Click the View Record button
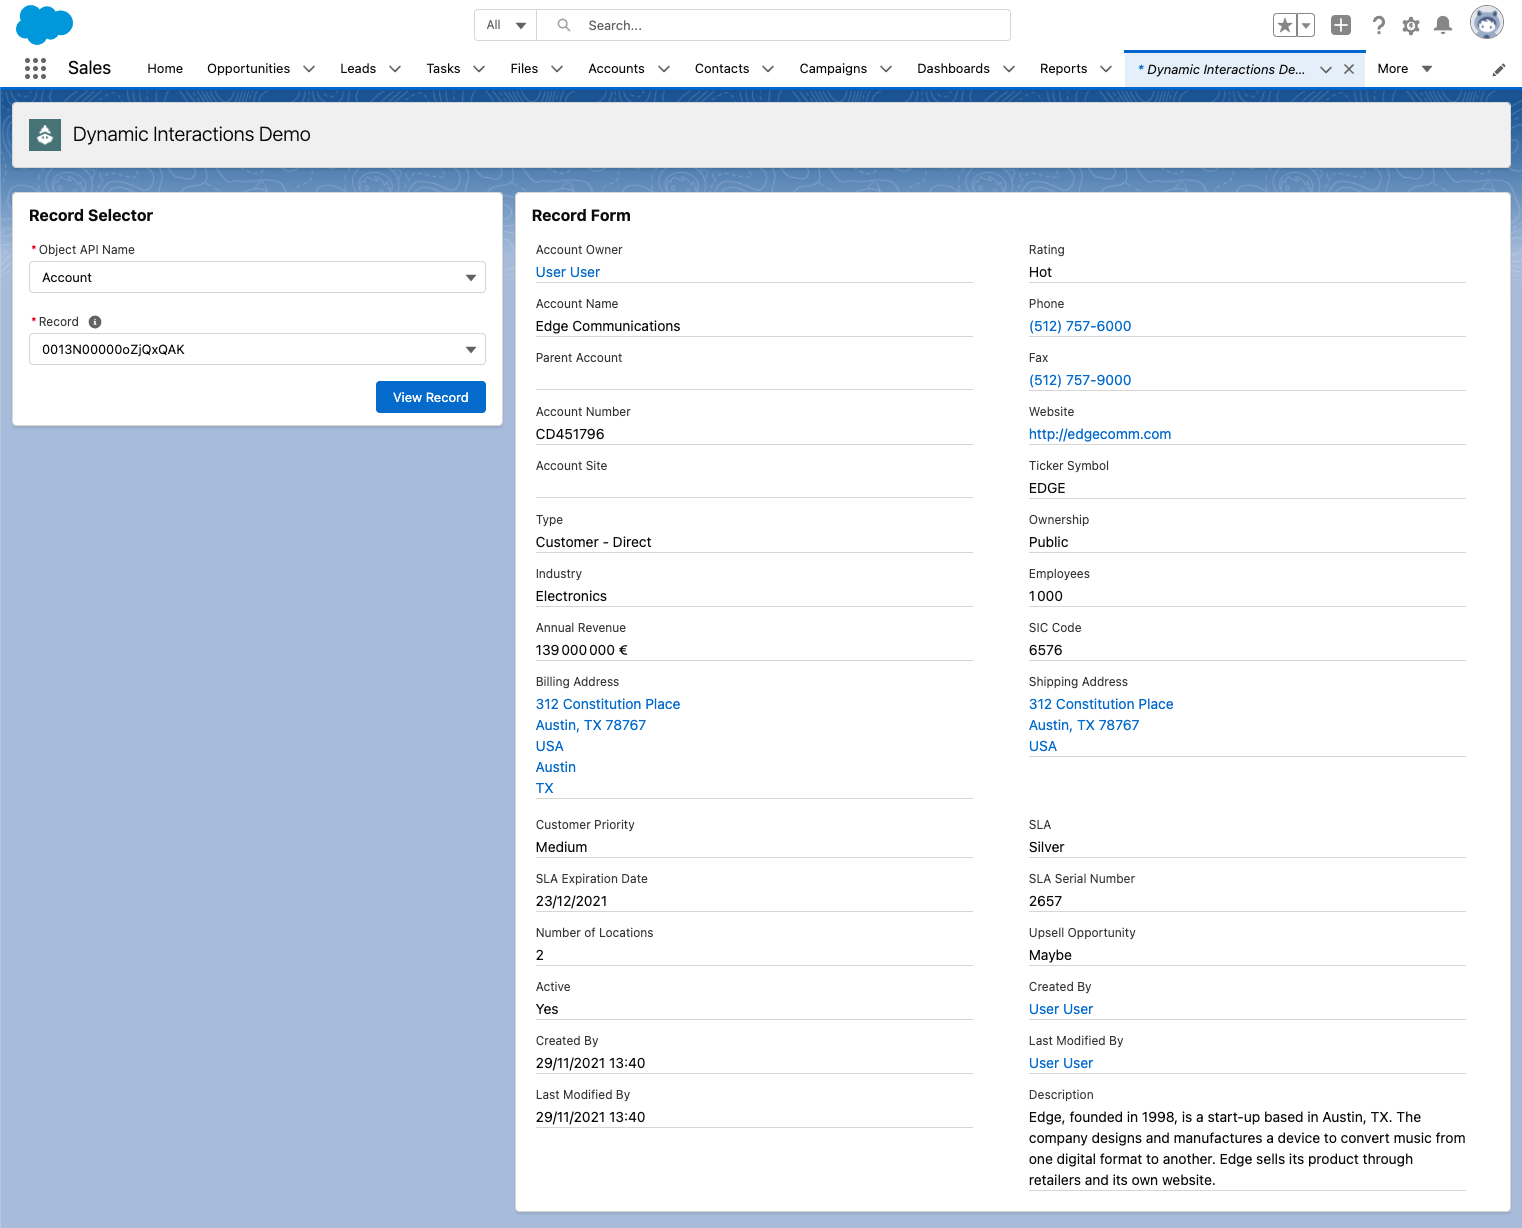Screen dimensions: 1522x1228 [x=431, y=397]
